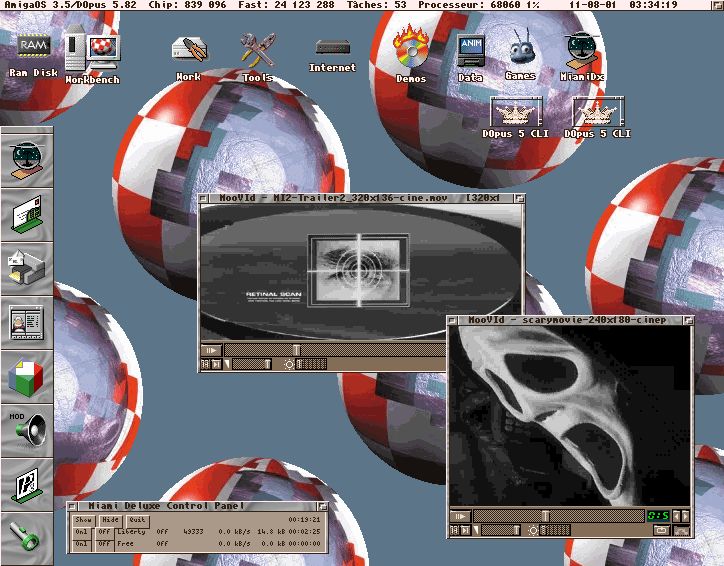Click the scarymovie video frame
724x566 pixels.
570,416
